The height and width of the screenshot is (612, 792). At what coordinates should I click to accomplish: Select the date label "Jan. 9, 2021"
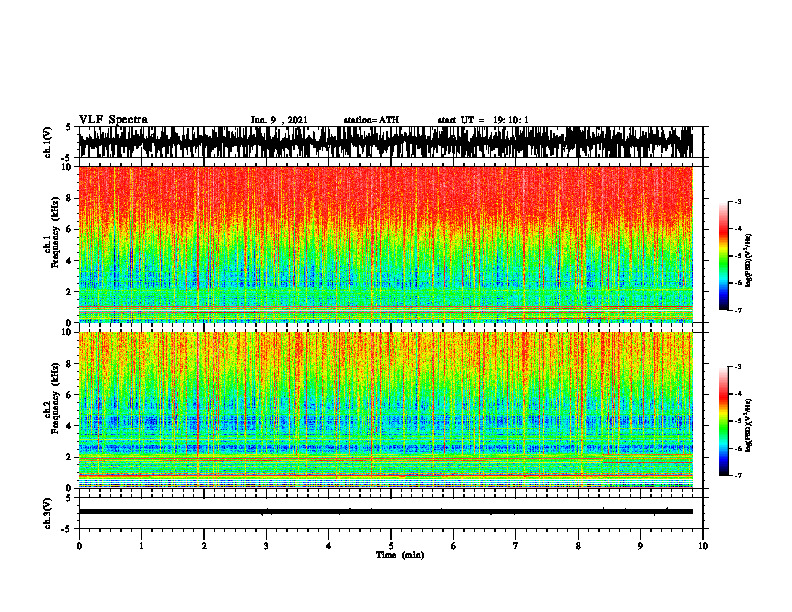click(x=279, y=120)
